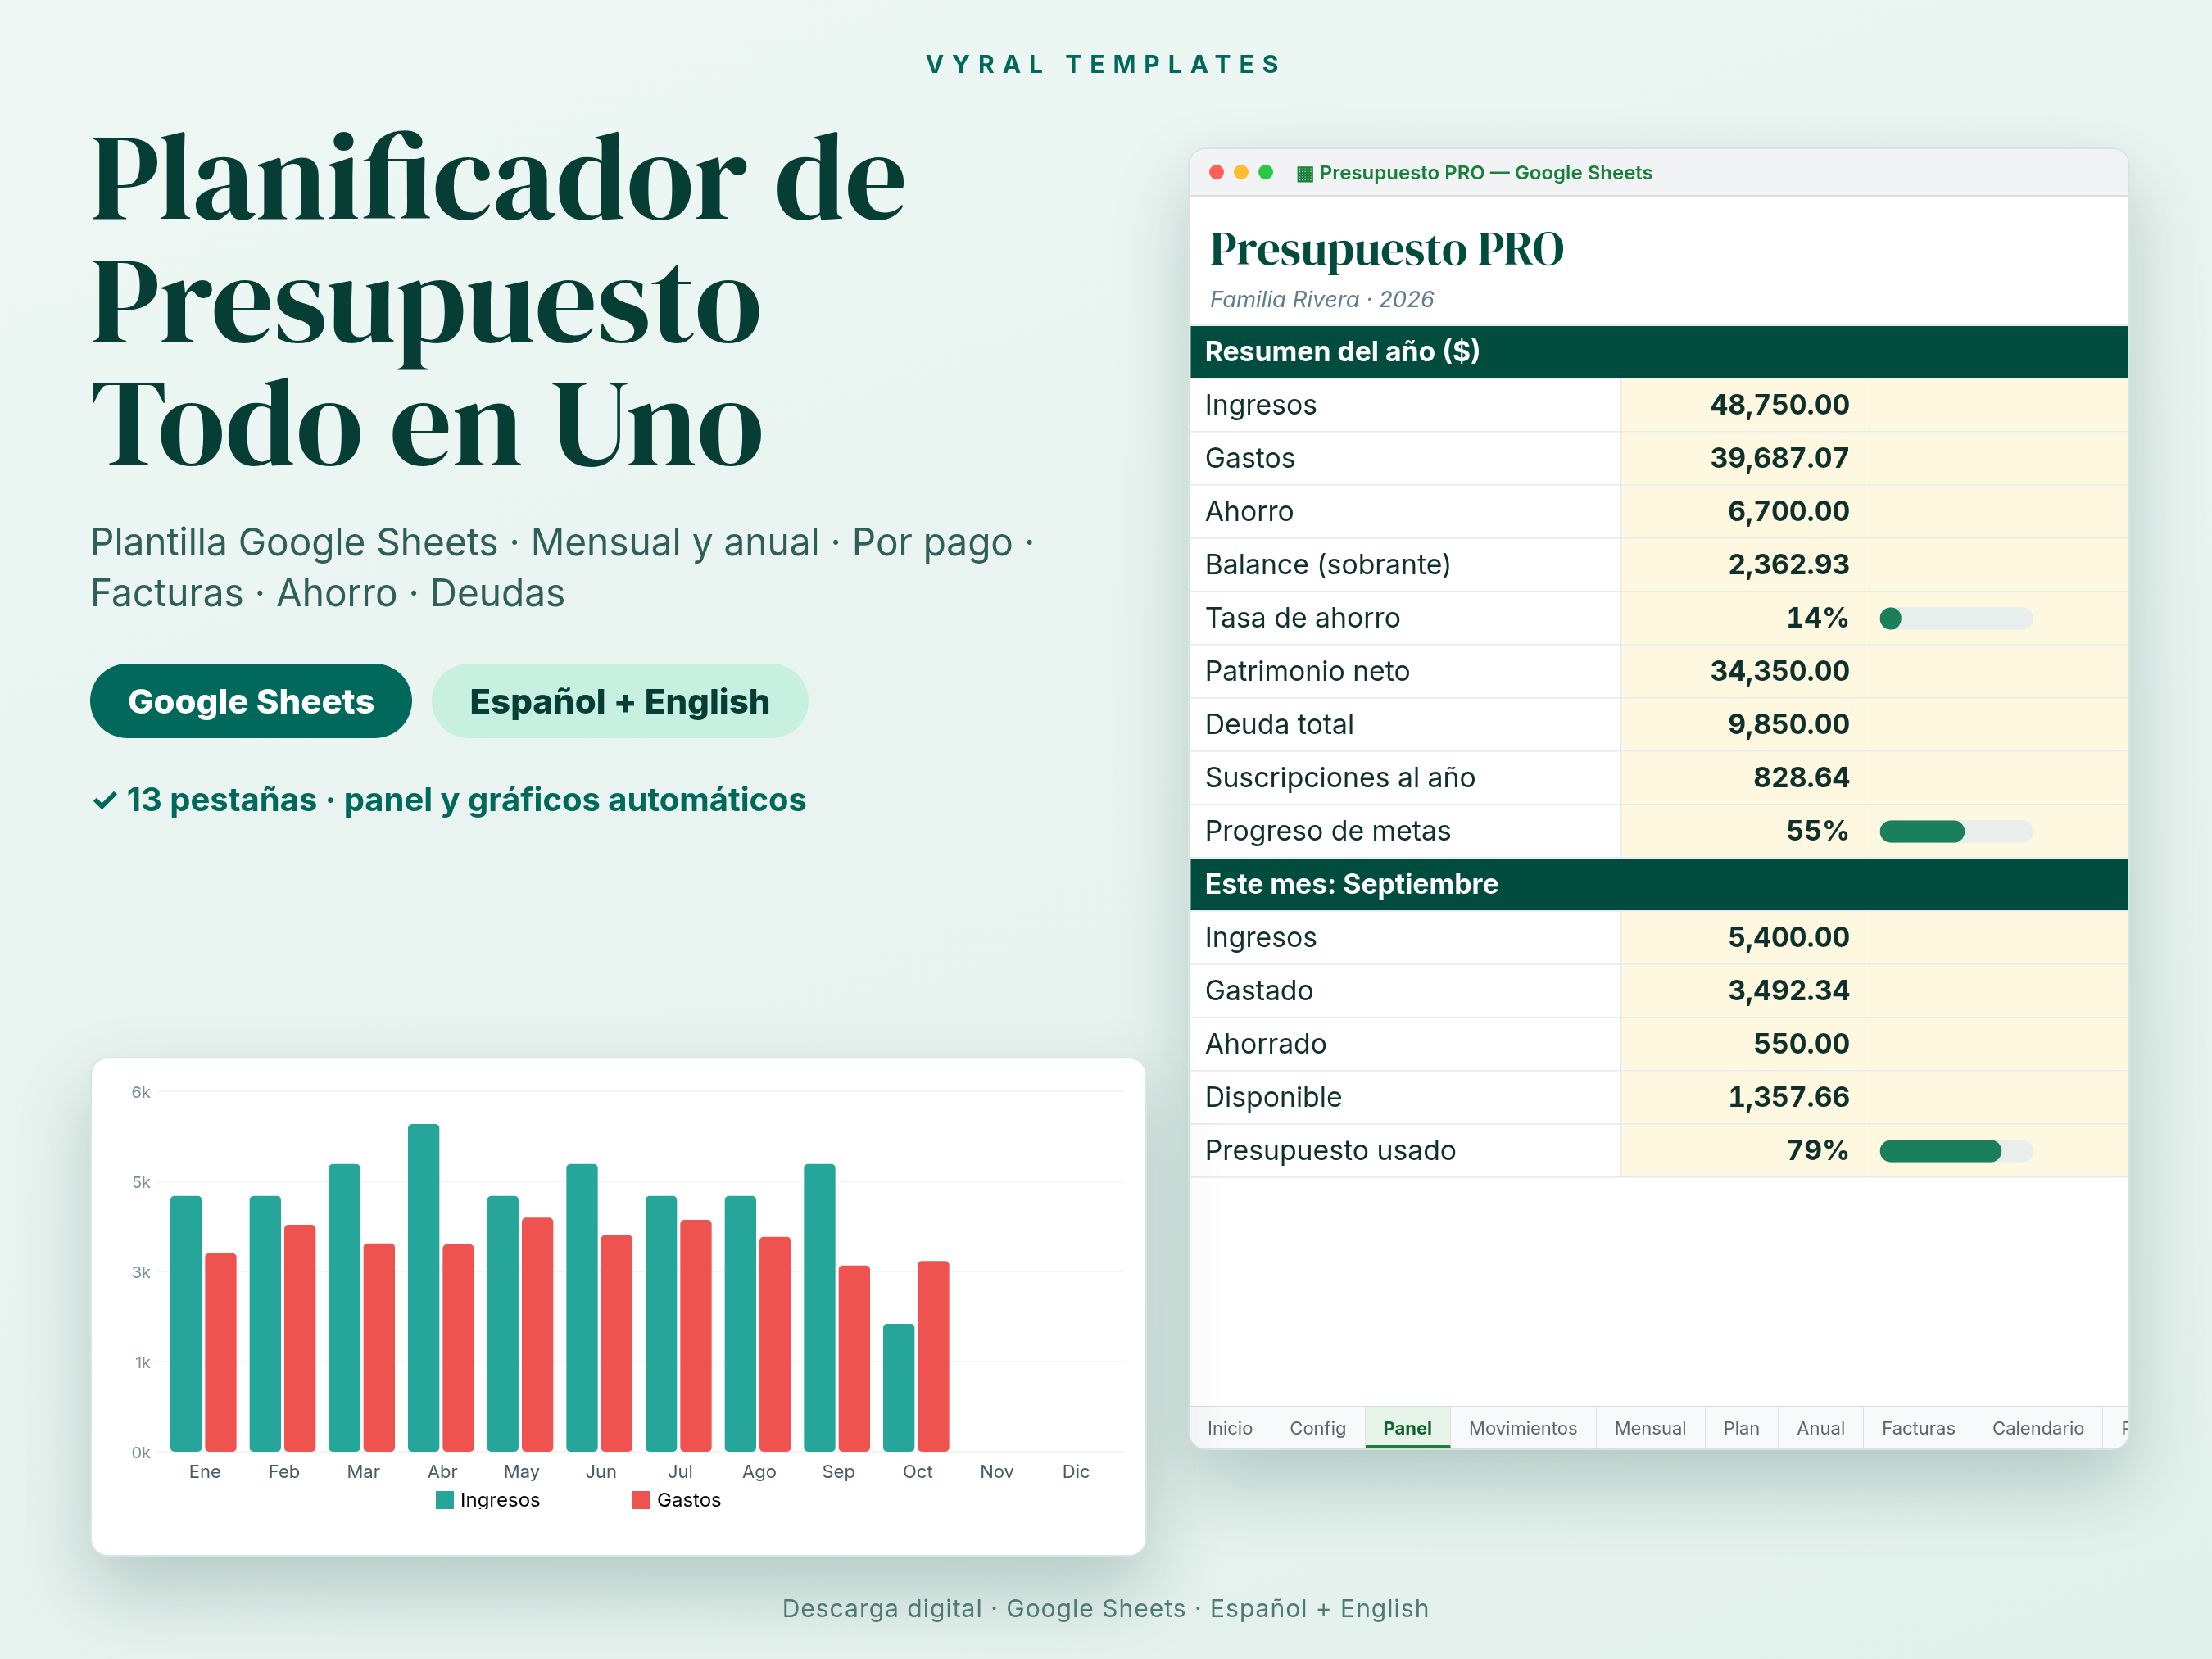Click the Tasa de ahorro progress bar

pos(1956,618)
